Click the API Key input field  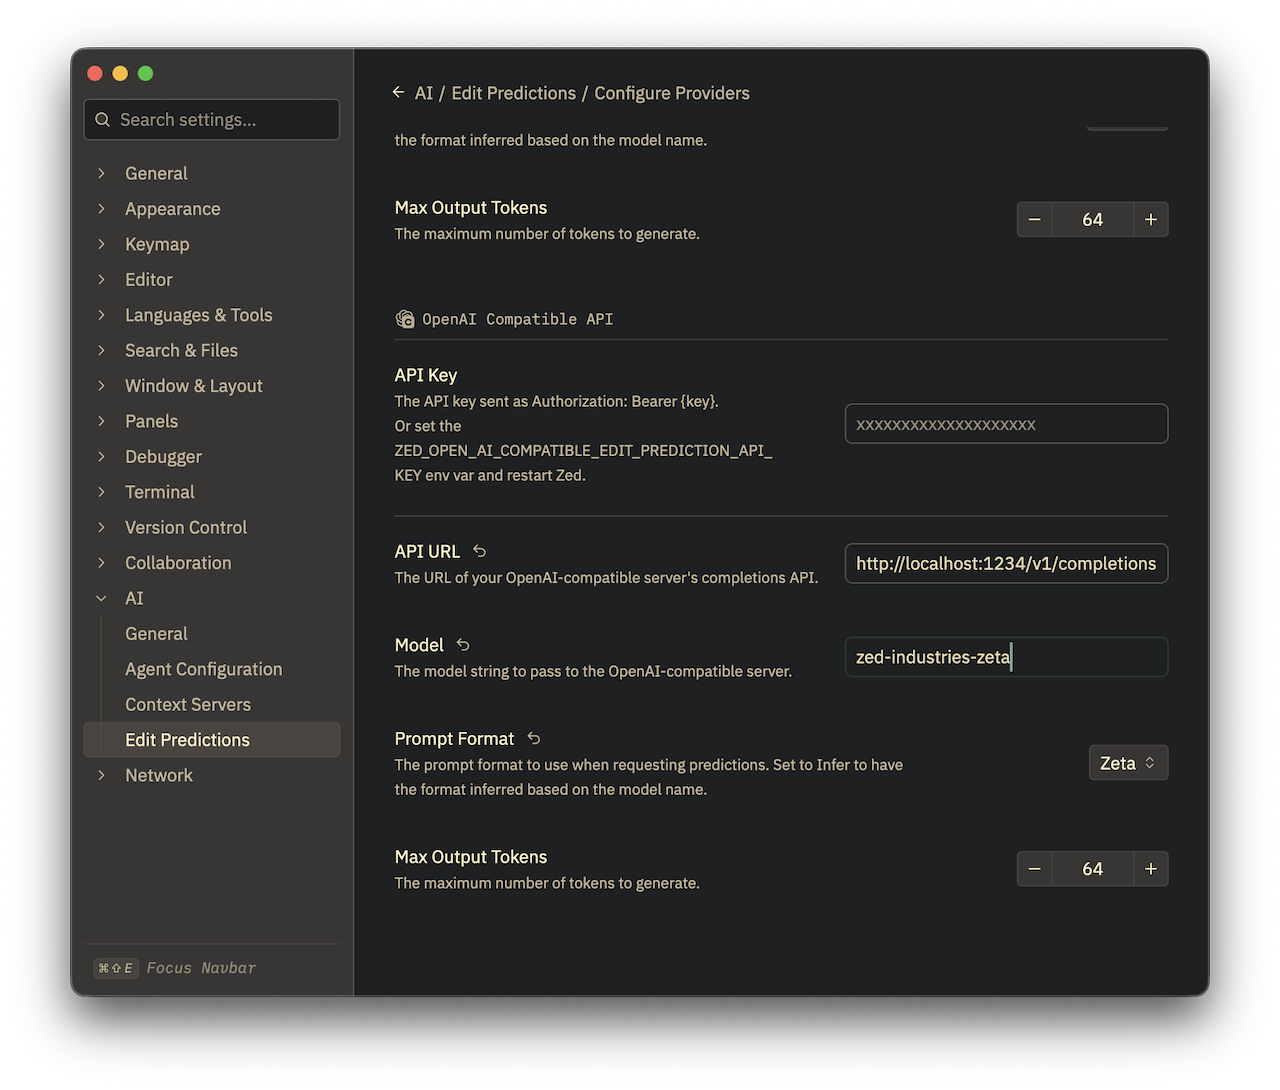(1006, 424)
